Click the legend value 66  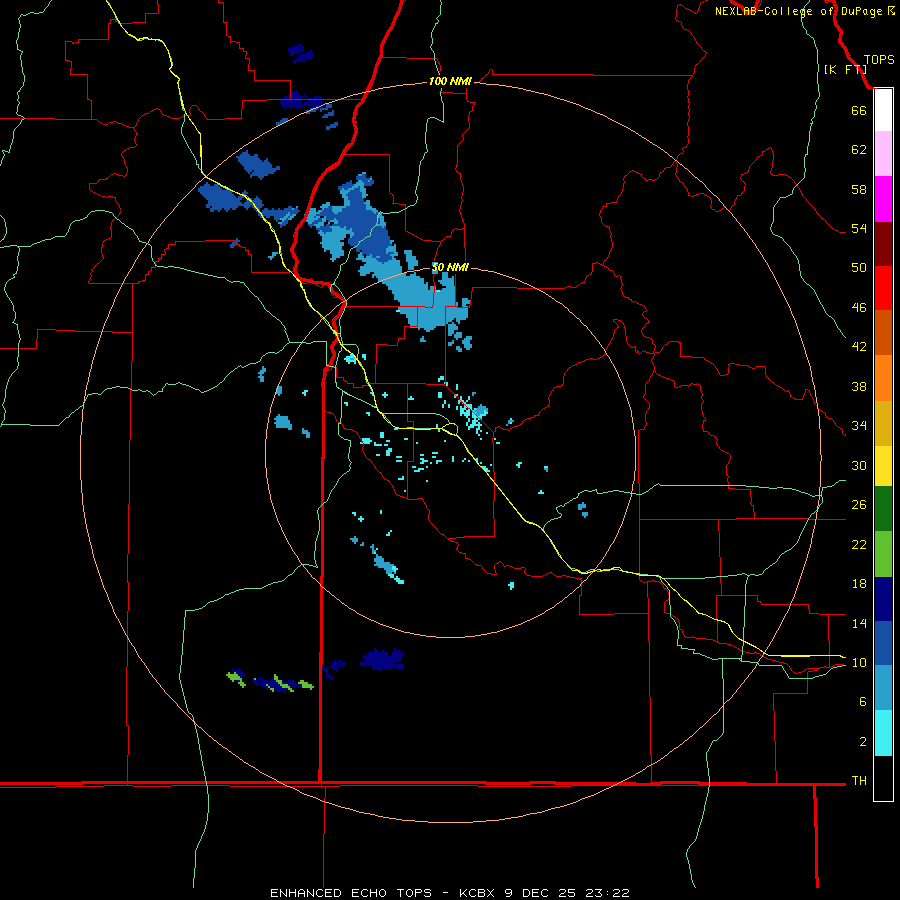[859, 110]
